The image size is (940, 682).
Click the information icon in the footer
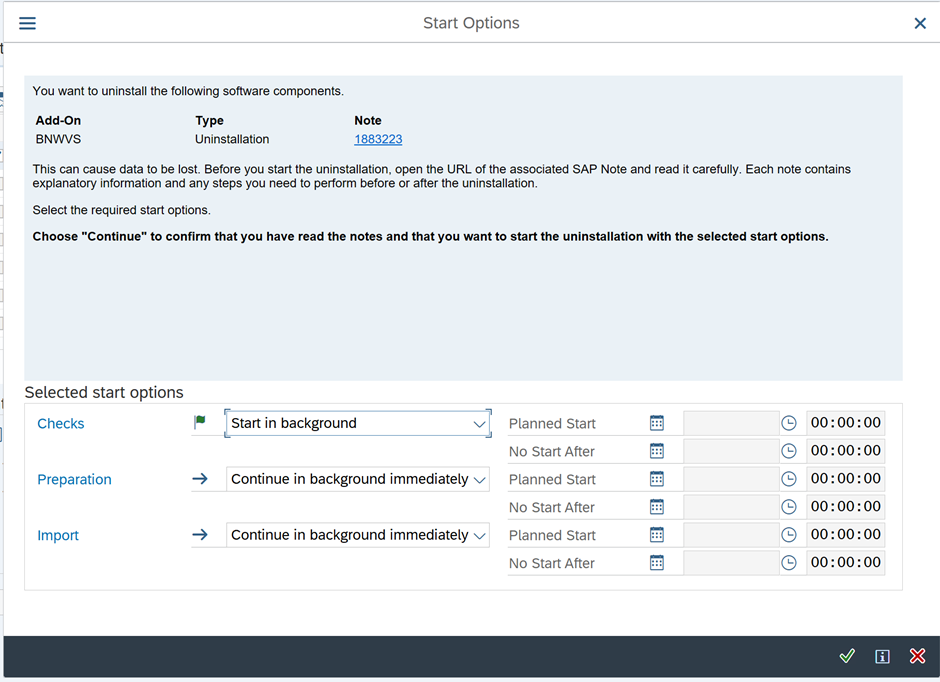click(882, 656)
